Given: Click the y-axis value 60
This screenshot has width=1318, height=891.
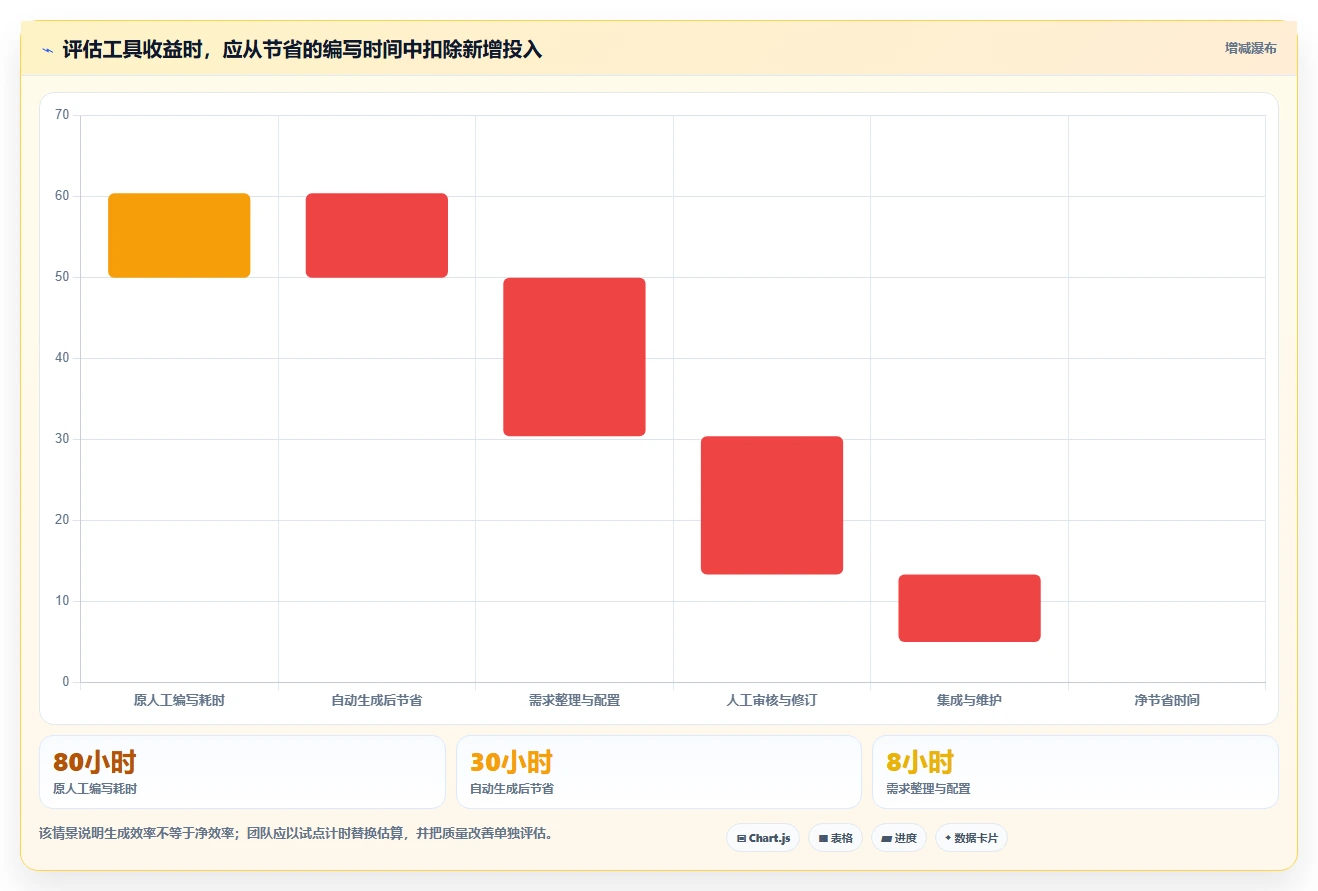Looking at the screenshot, I should [x=62, y=196].
